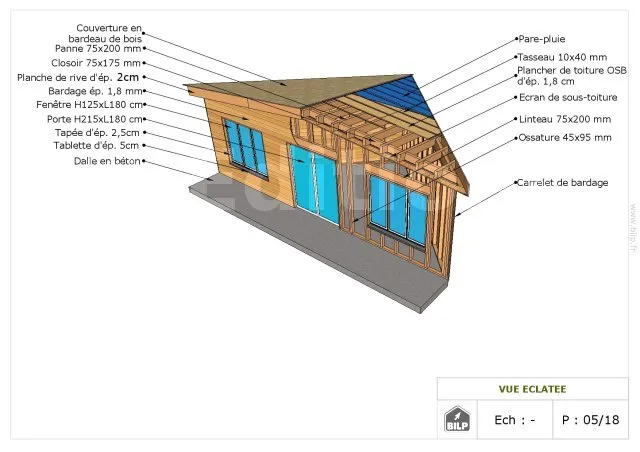Click the 'Carrelet de bardage' annotation
The image size is (640, 452).
coord(562,183)
